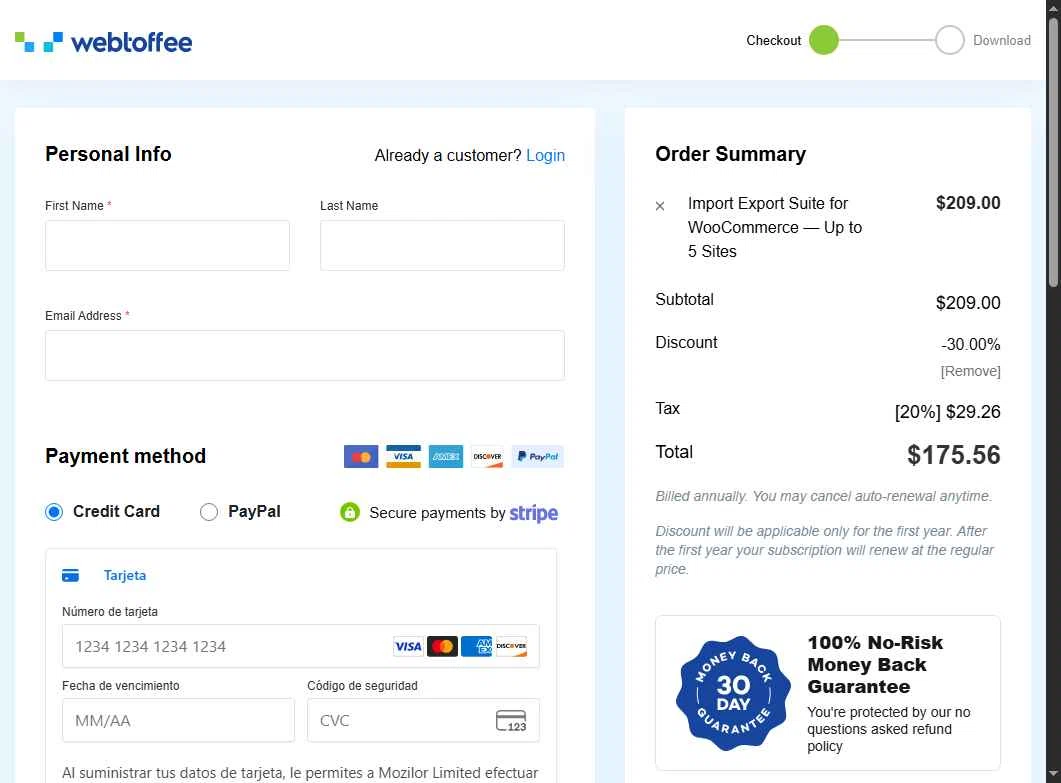Focus the Last Name input field
1061x783 pixels.
click(x=443, y=245)
